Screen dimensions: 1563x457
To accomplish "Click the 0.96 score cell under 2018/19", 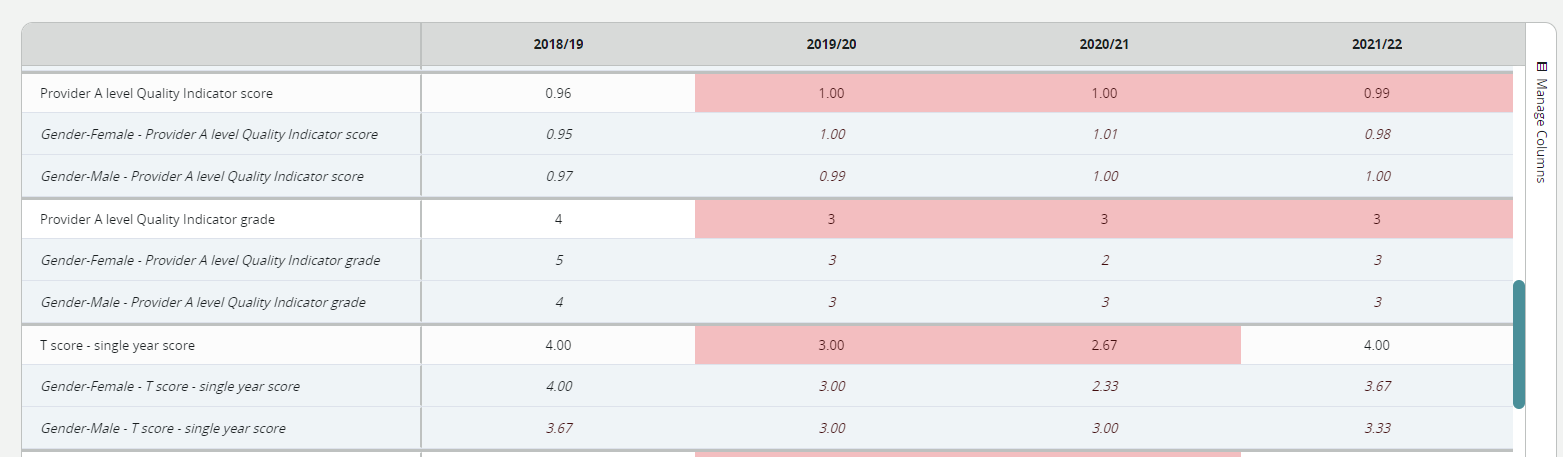I will [x=558, y=93].
